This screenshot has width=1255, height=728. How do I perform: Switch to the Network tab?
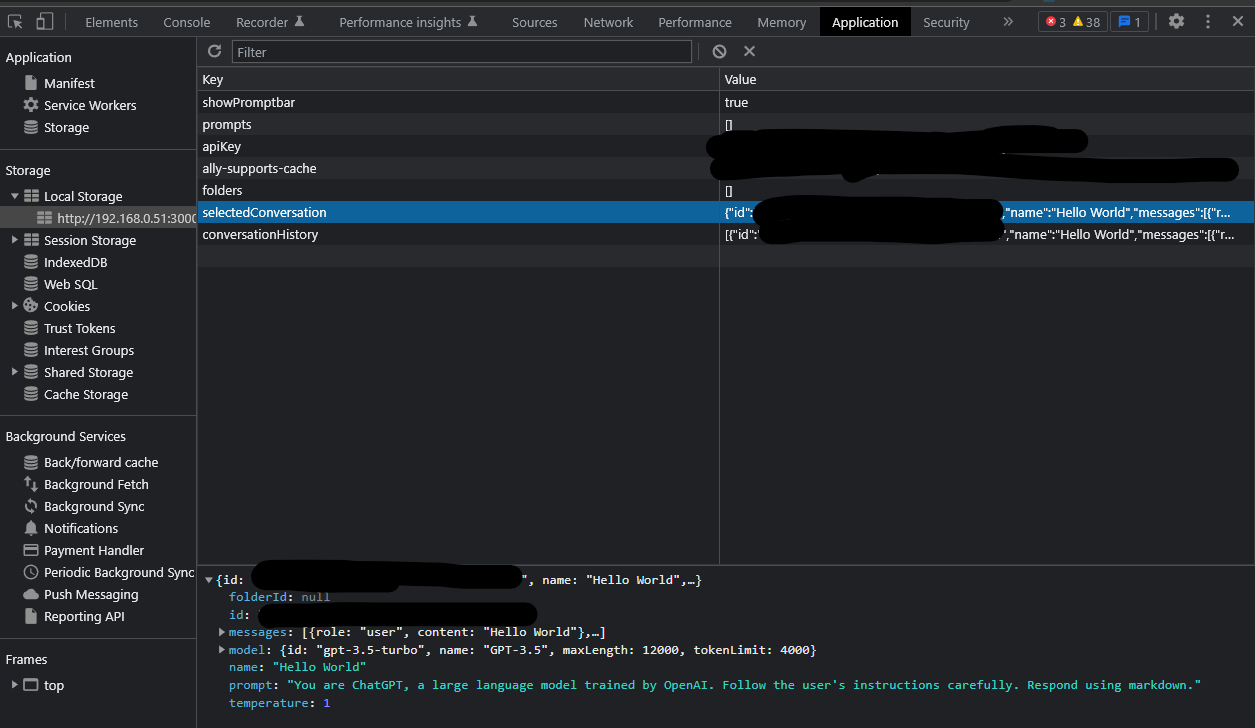click(608, 21)
